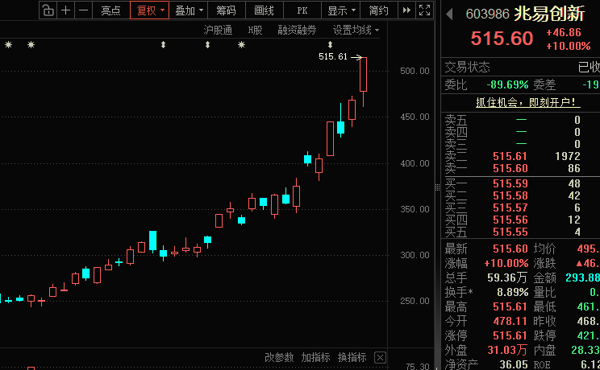The image size is (600, 370).
Task: Show the 筹码 chip distribution
Action: 226,10
